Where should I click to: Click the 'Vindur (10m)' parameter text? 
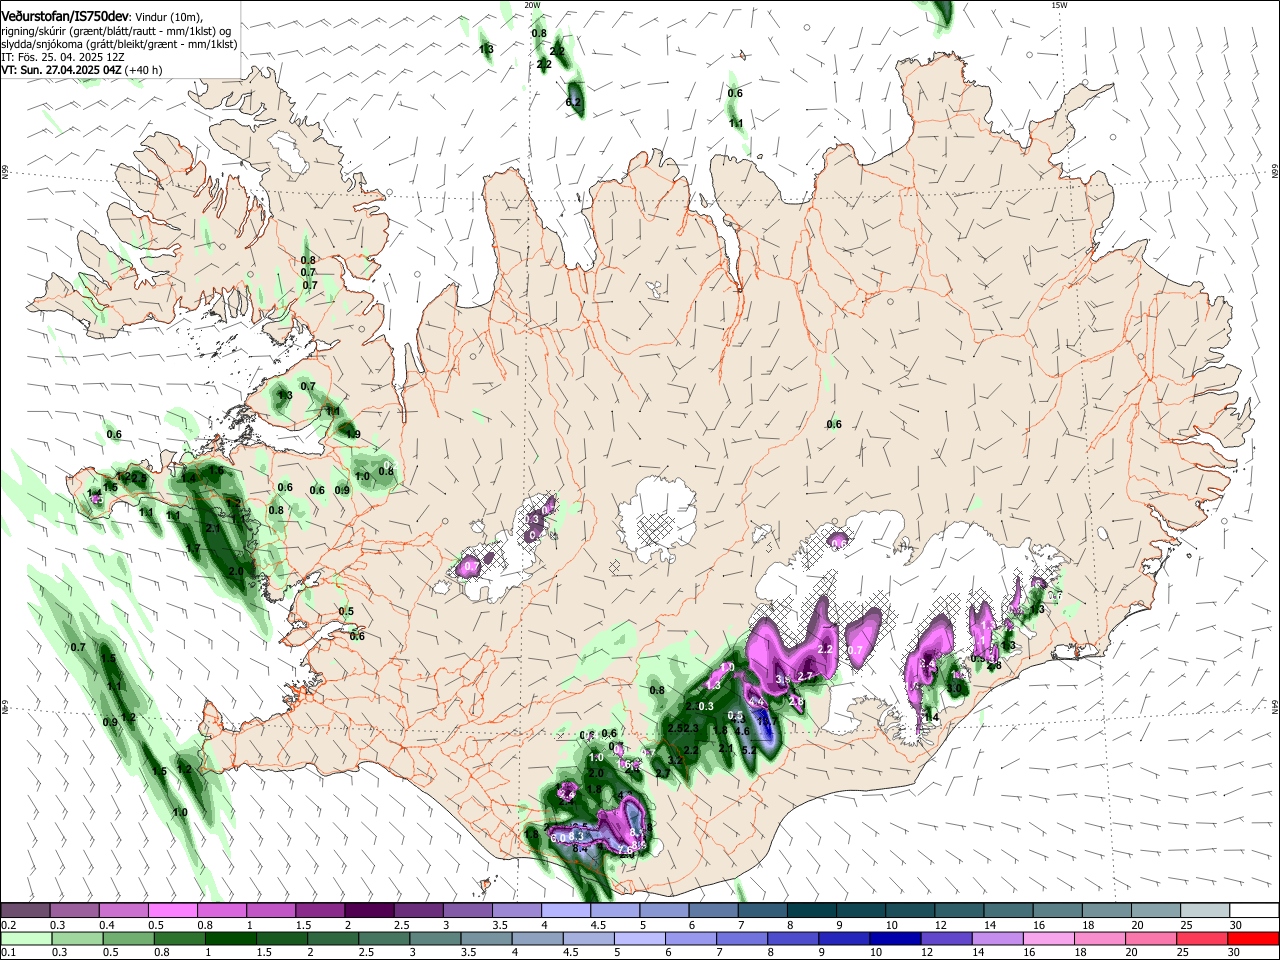pos(169,18)
